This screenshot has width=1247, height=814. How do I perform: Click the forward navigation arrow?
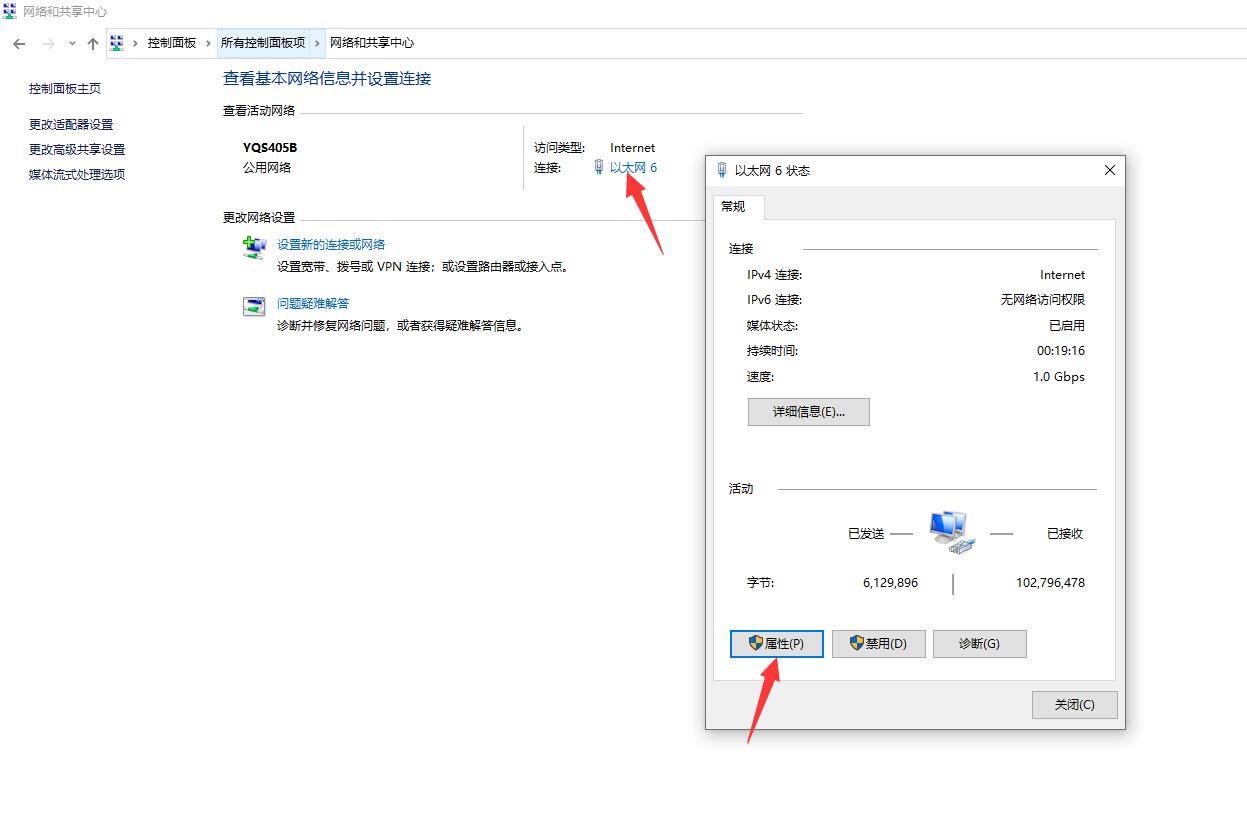pyautogui.click(x=48, y=43)
